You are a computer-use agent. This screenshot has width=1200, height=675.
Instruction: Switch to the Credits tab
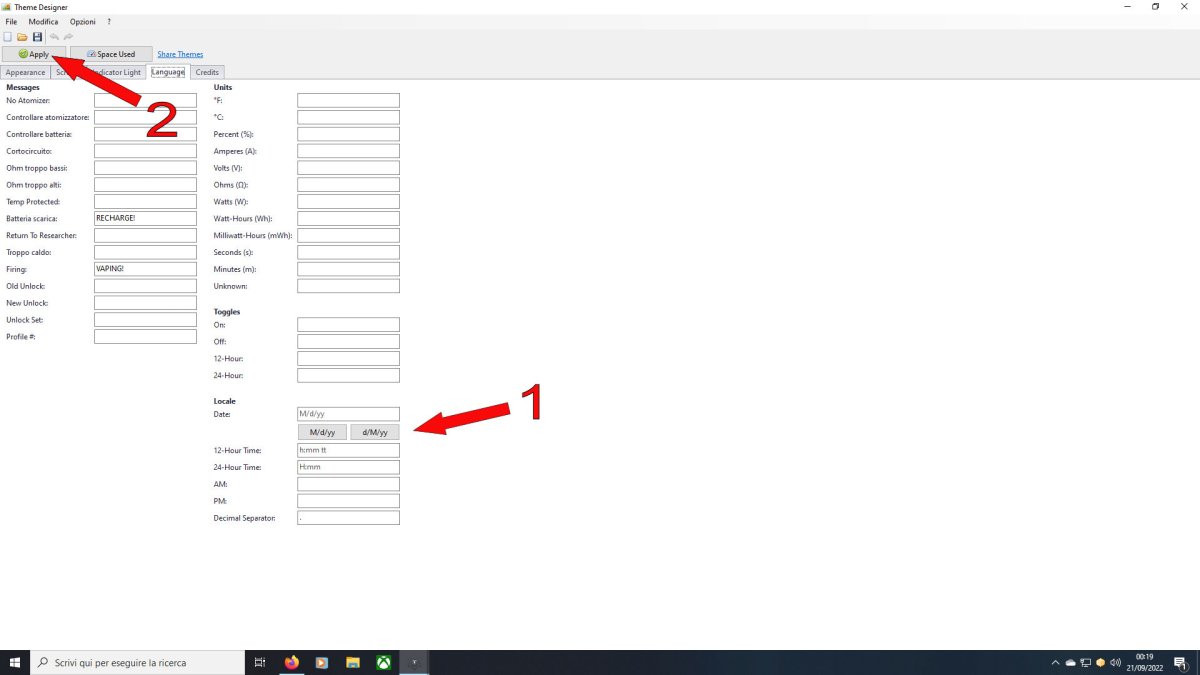point(207,72)
